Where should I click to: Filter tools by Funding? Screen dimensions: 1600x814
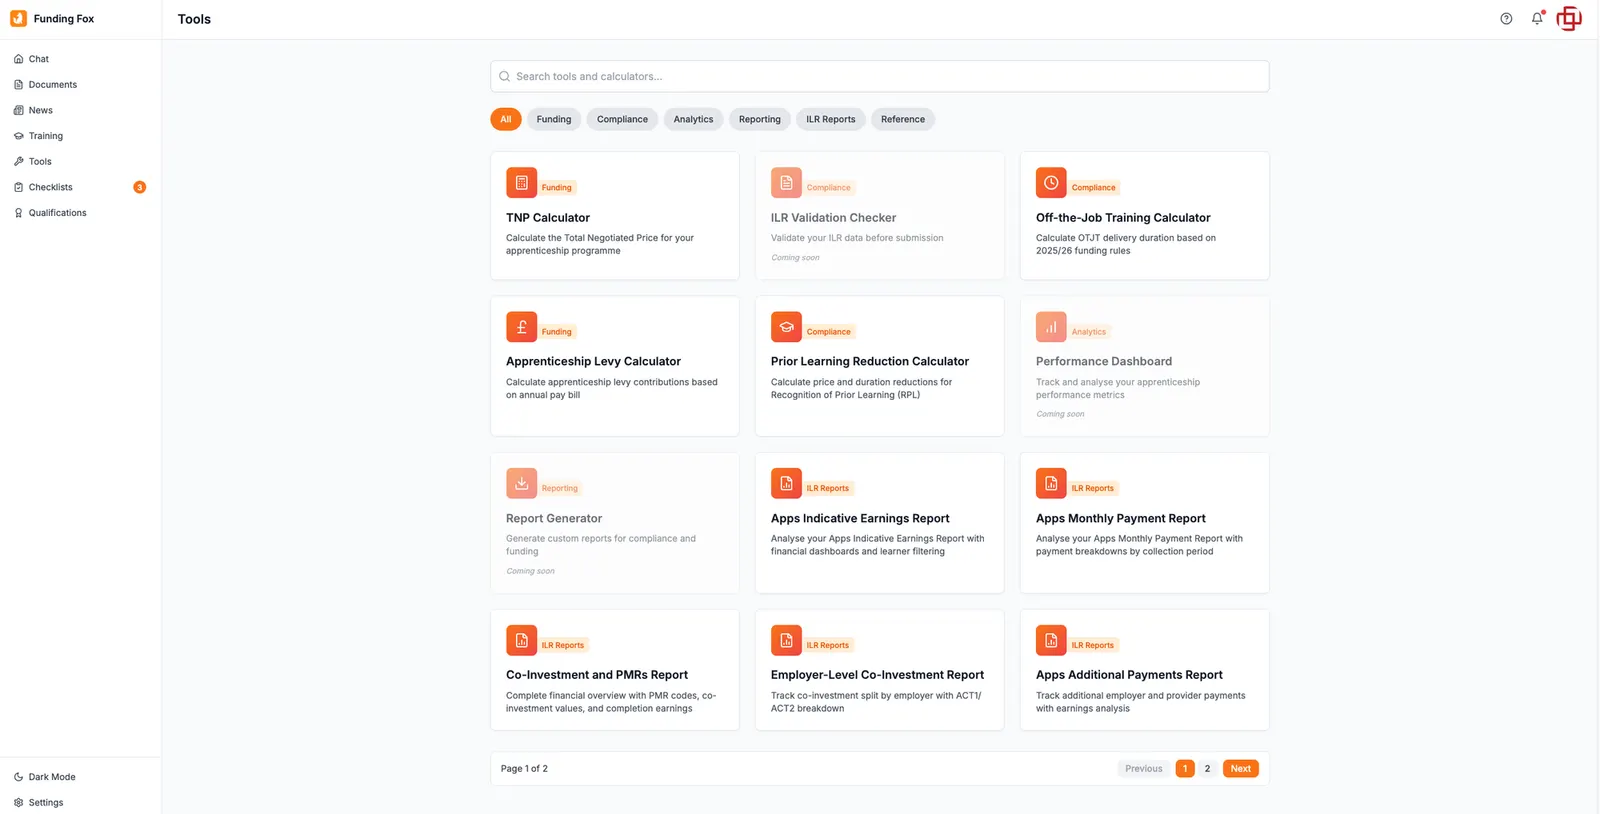point(554,119)
